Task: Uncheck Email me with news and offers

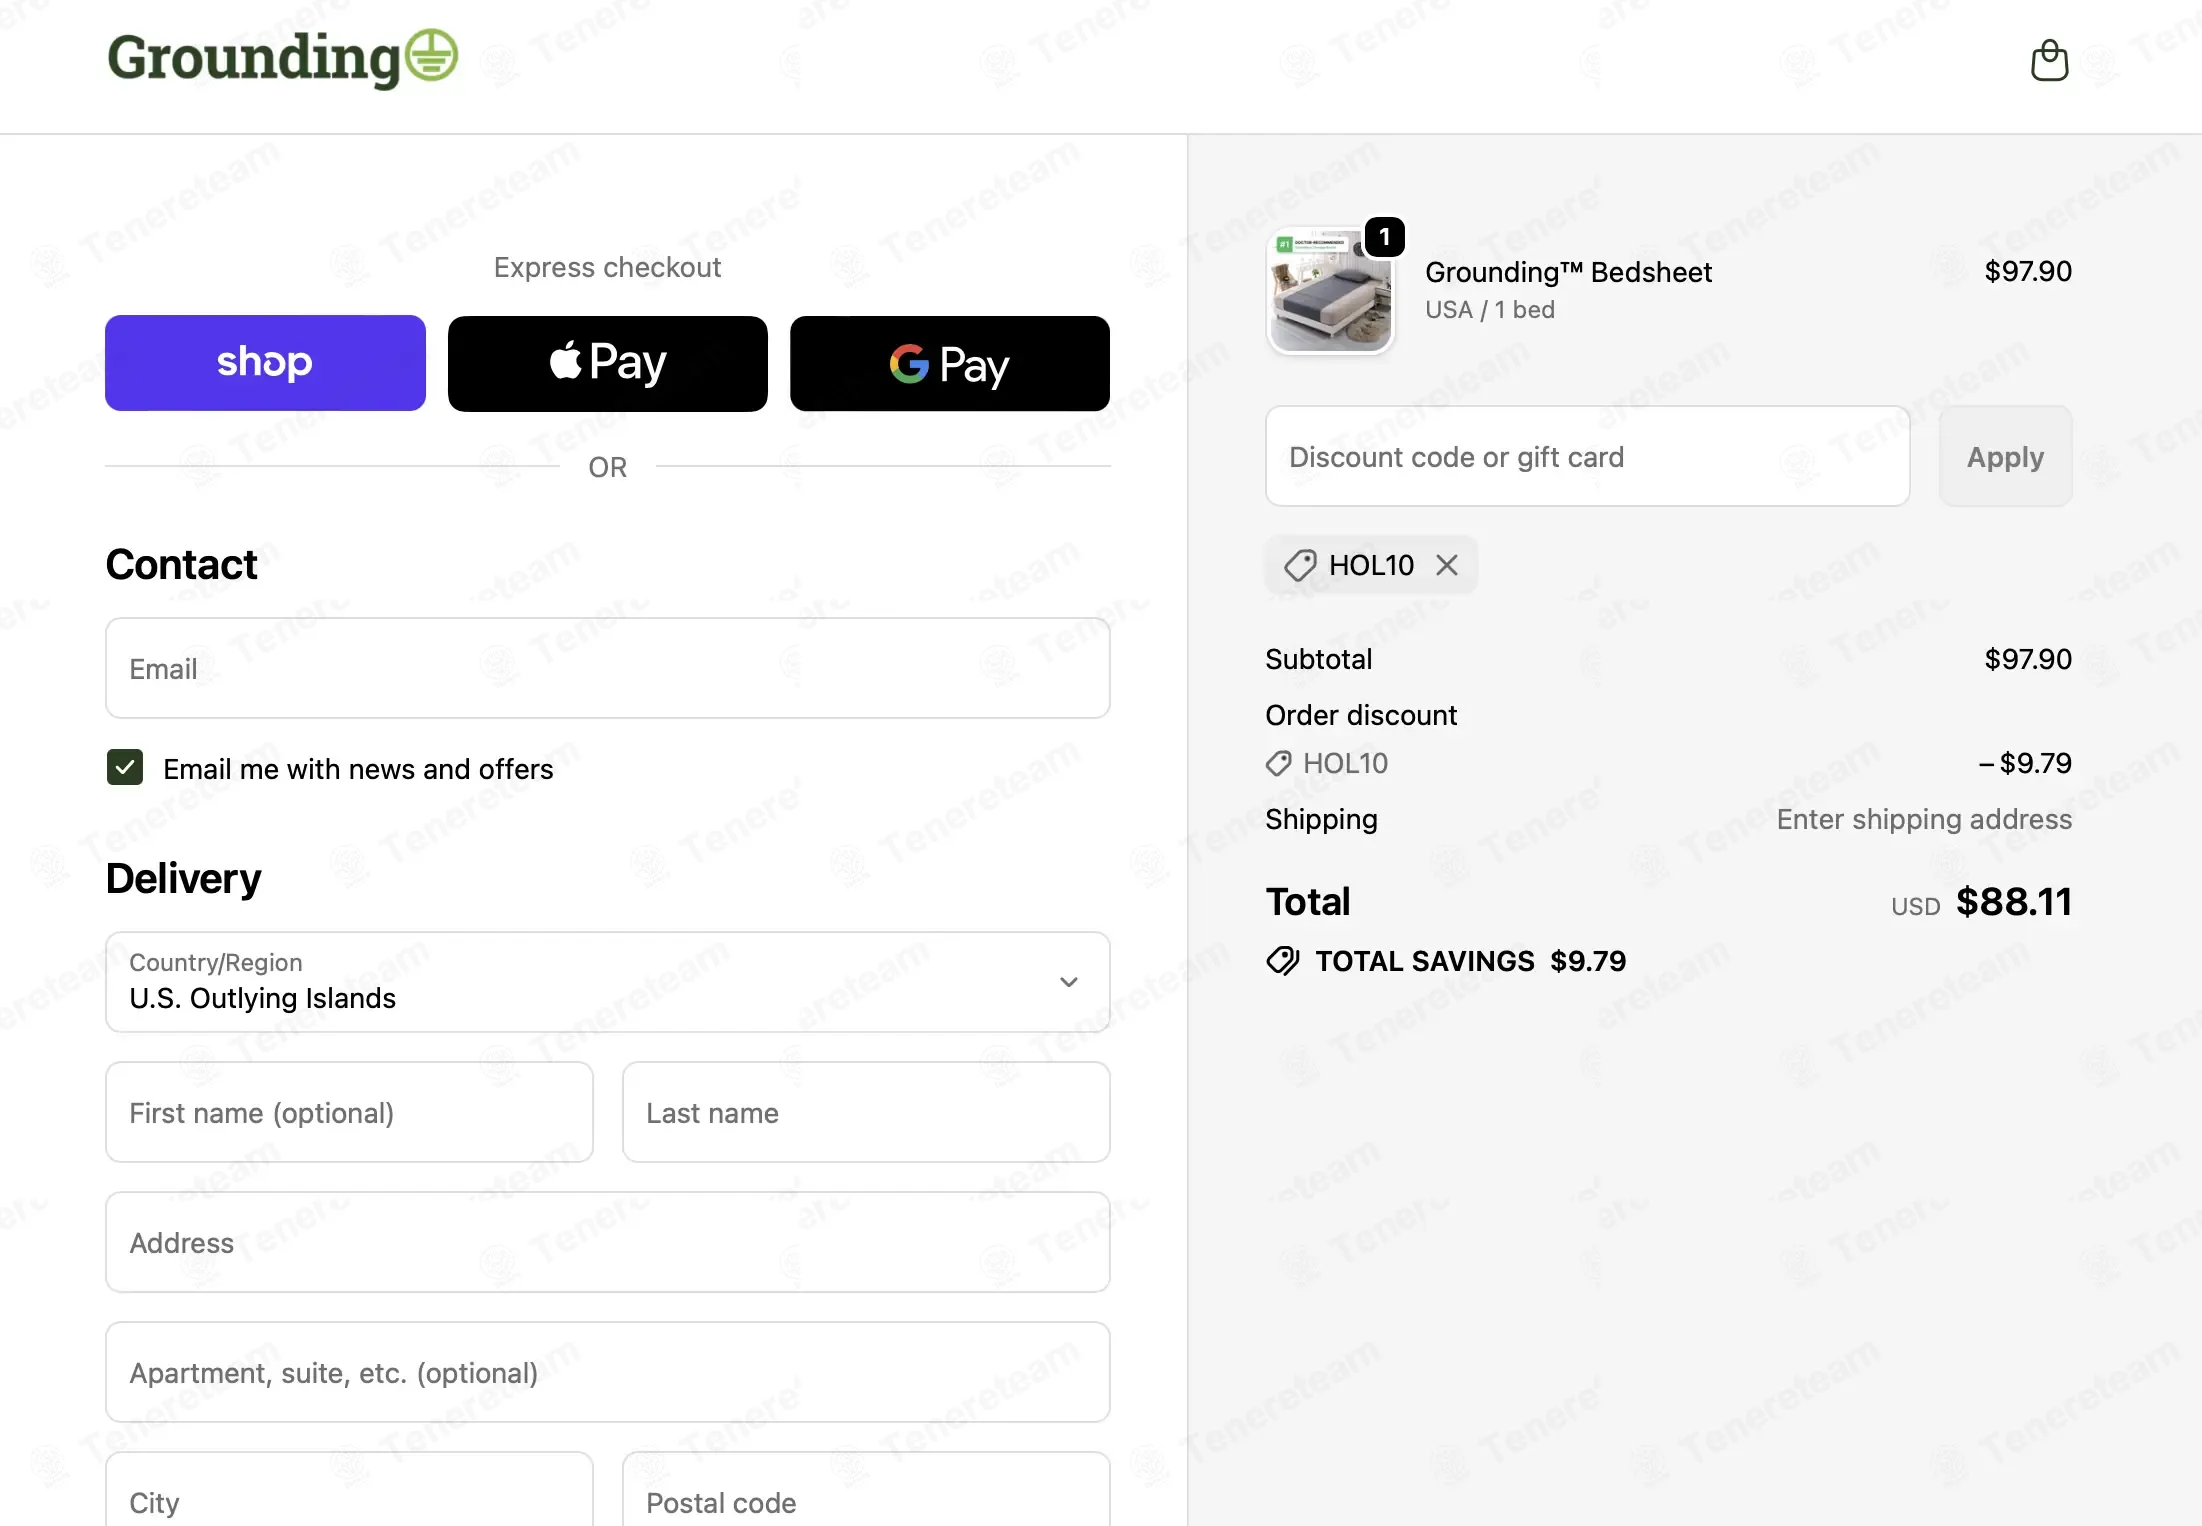Action: pos(125,768)
